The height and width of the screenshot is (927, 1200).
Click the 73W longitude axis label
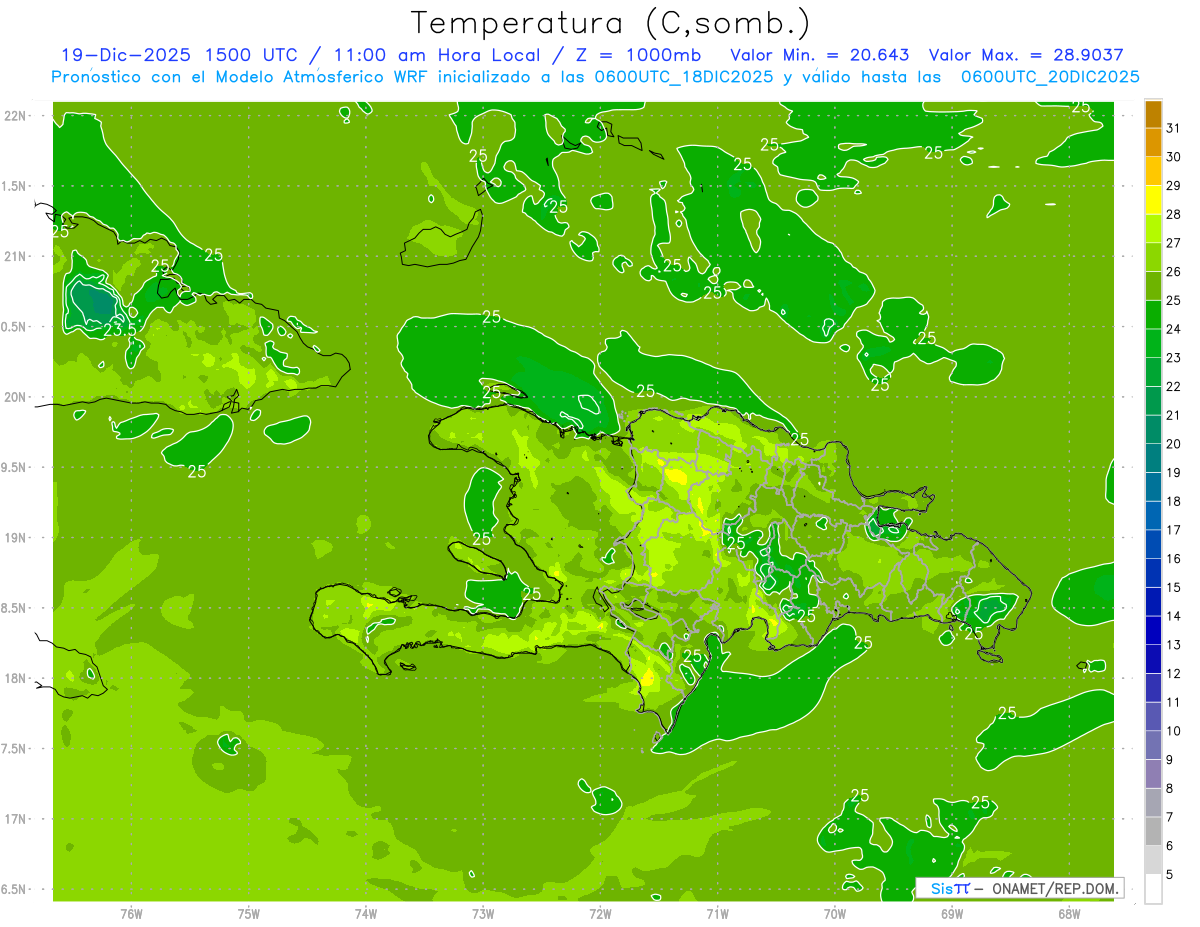click(x=483, y=914)
